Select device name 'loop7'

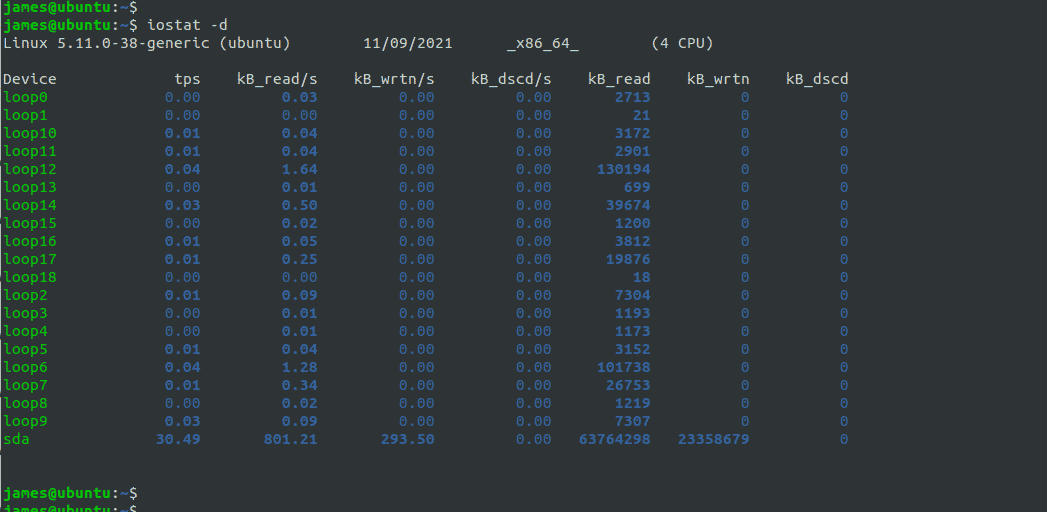(x=25, y=386)
